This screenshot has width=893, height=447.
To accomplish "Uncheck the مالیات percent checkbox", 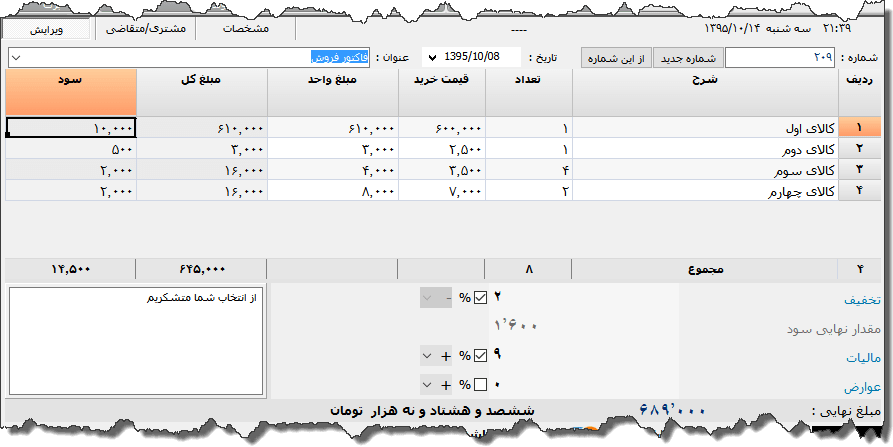I will pyautogui.click(x=481, y=355).
